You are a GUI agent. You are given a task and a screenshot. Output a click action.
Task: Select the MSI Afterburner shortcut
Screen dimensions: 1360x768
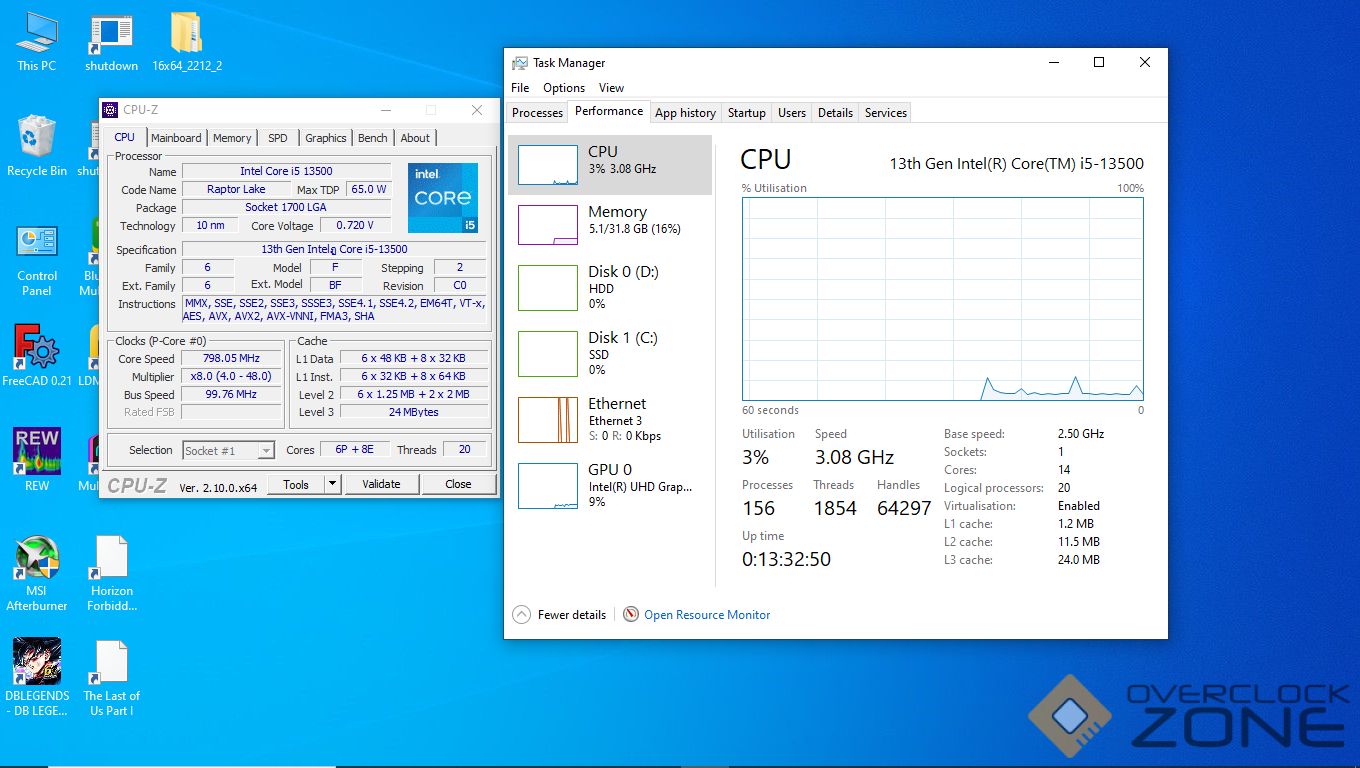coord(37,572)
